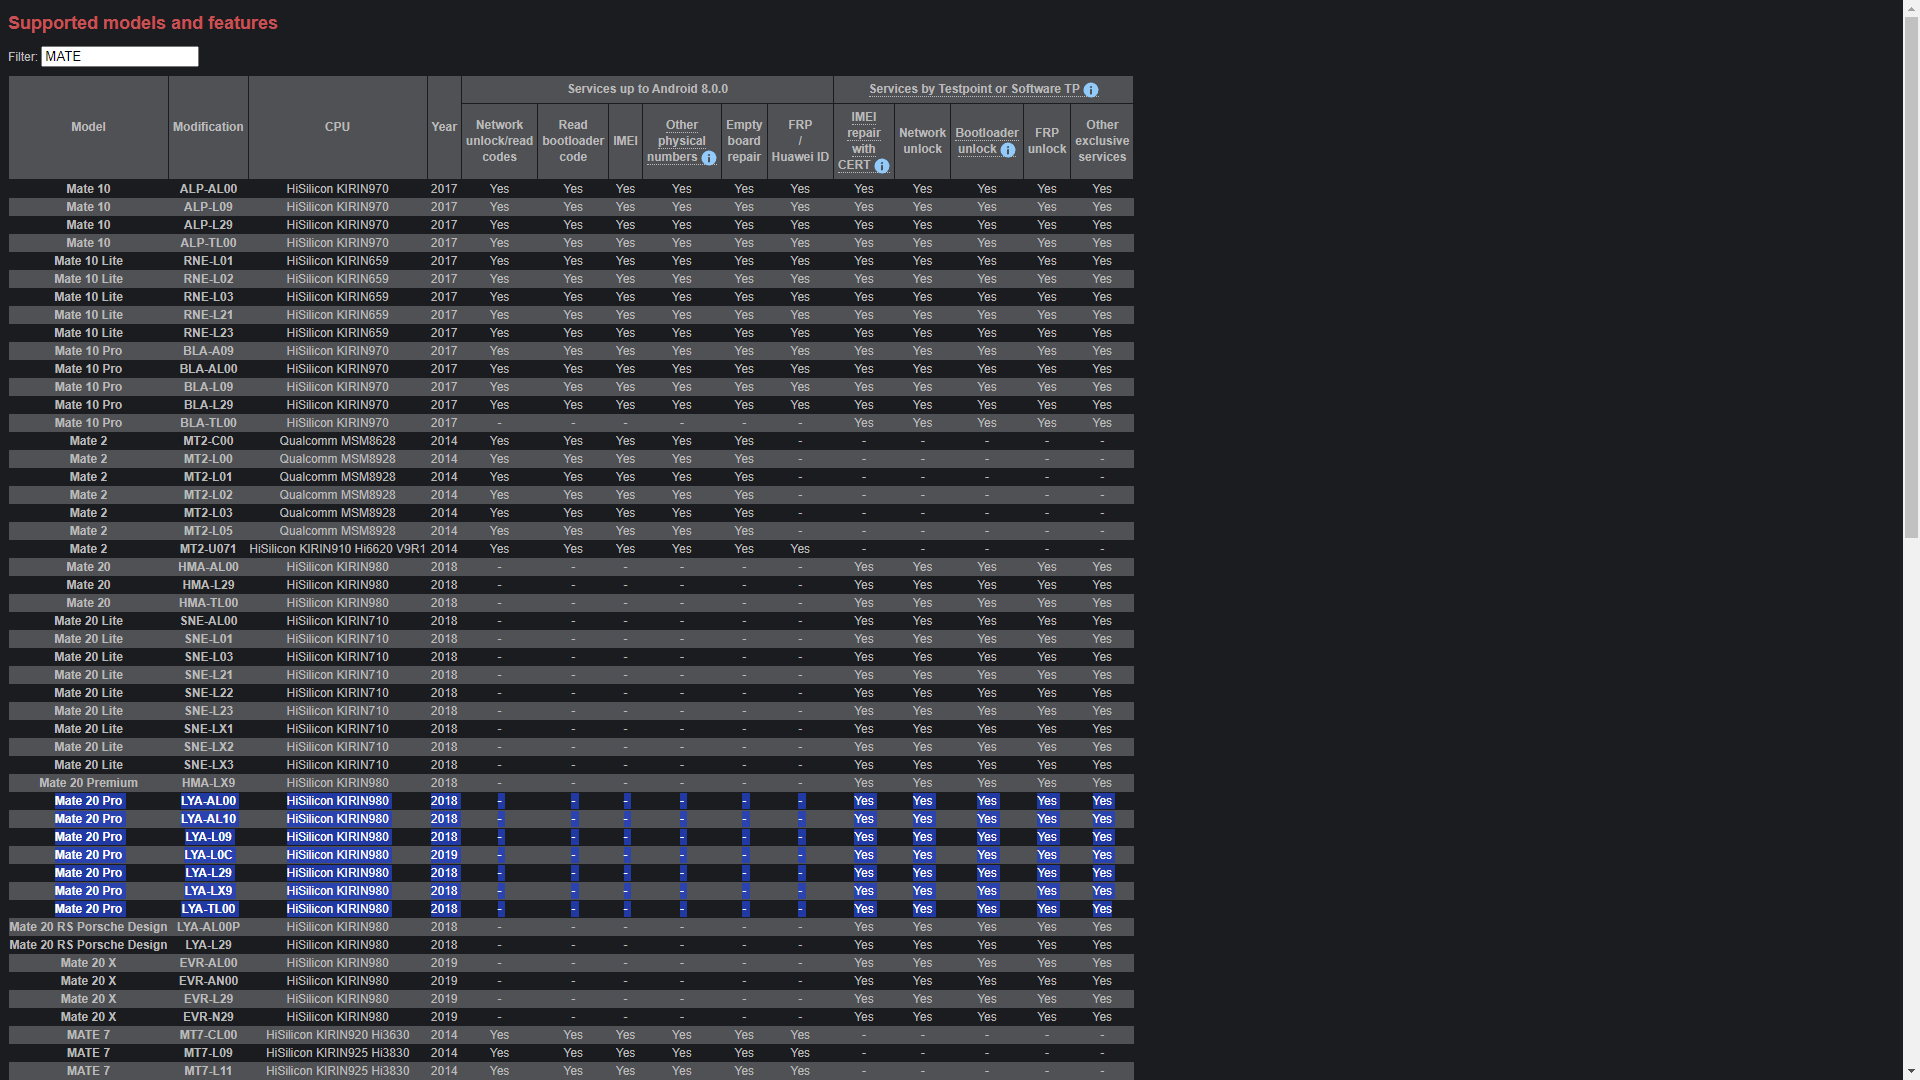Click the Modification column header

pyautogui.click(x=208, y=127)
